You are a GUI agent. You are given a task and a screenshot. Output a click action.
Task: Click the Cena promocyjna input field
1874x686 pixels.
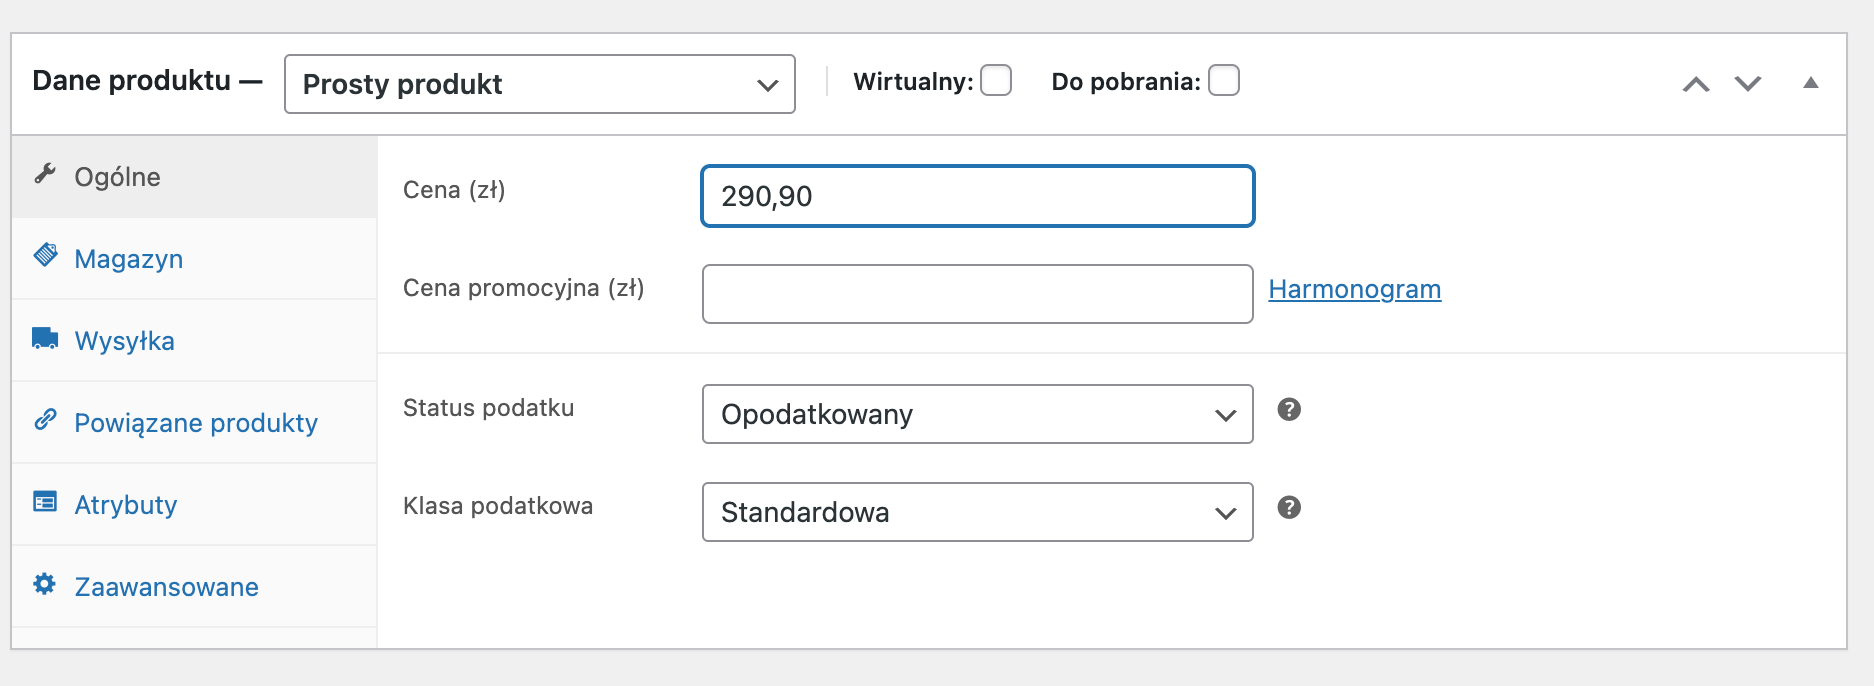point(978,294)
